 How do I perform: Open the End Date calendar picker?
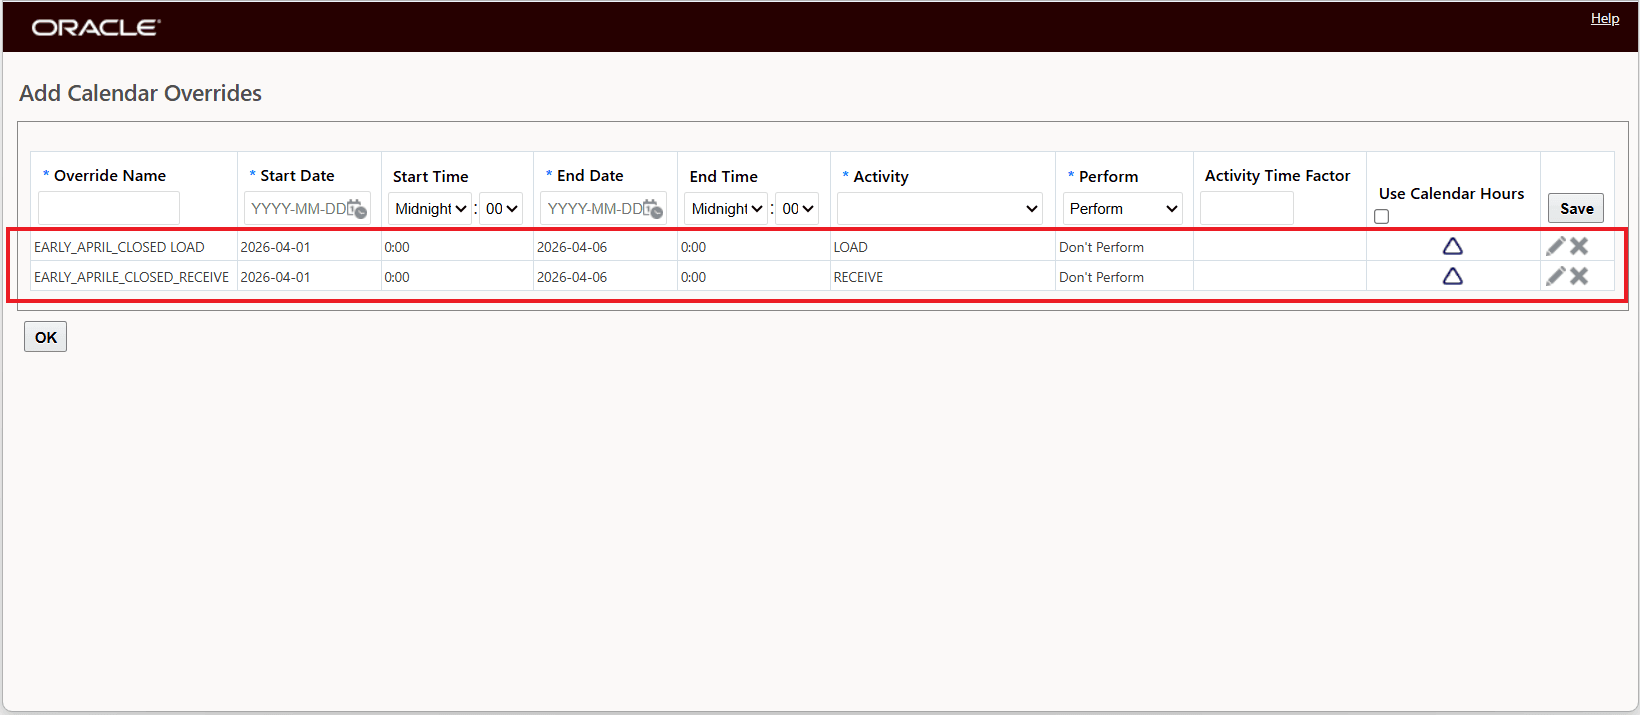[x=653, y=209]
